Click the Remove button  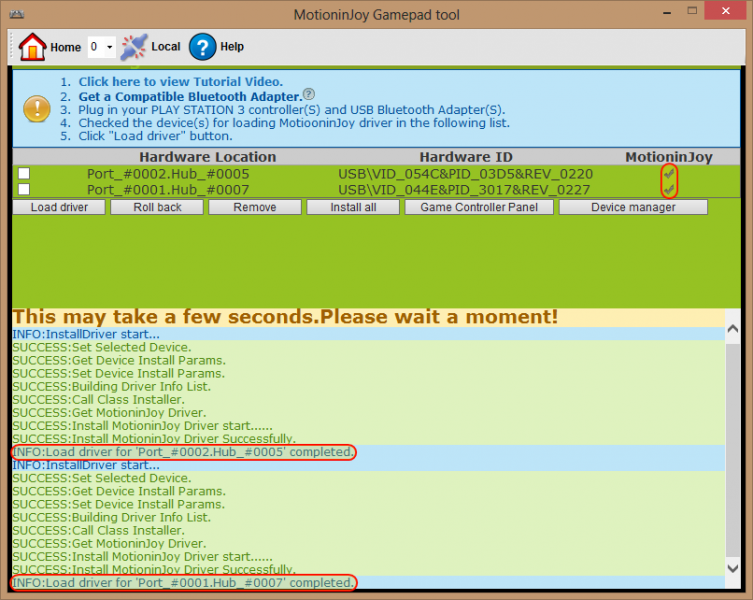coord(255,207)
